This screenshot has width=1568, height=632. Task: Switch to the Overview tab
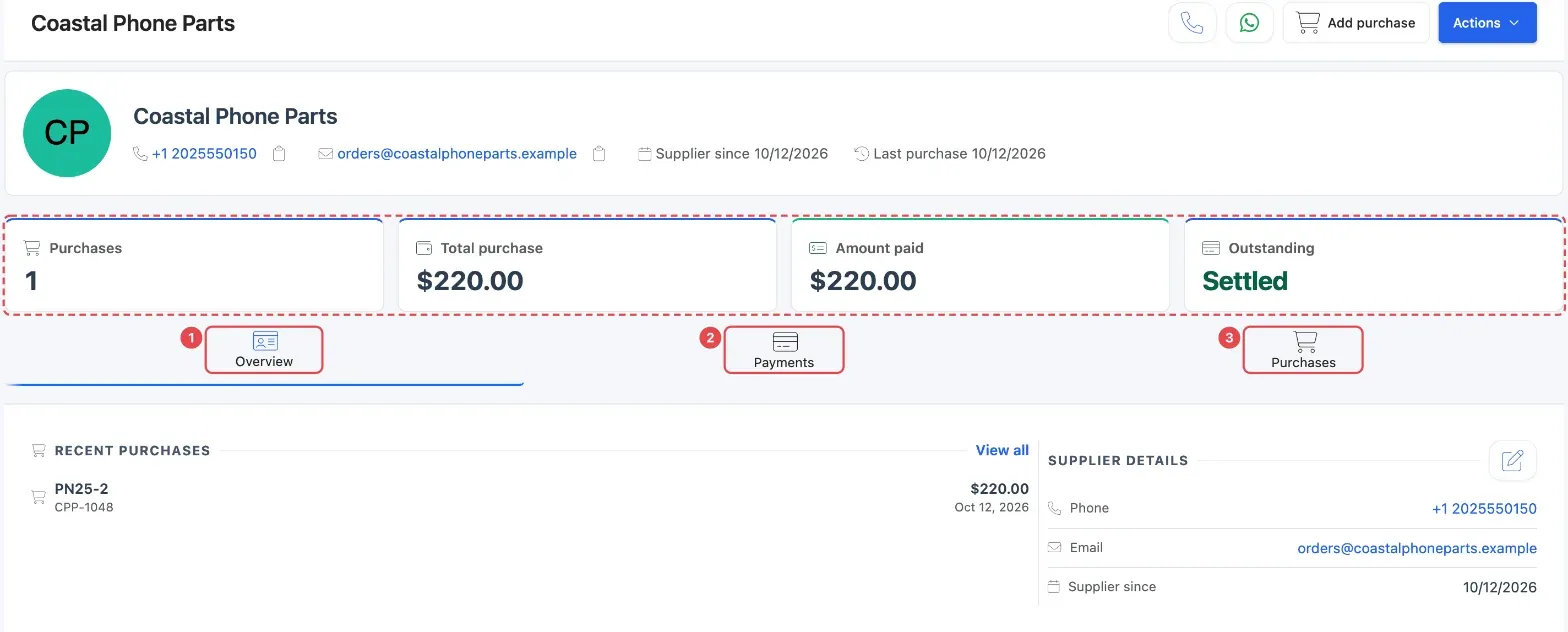click(264, 350)
